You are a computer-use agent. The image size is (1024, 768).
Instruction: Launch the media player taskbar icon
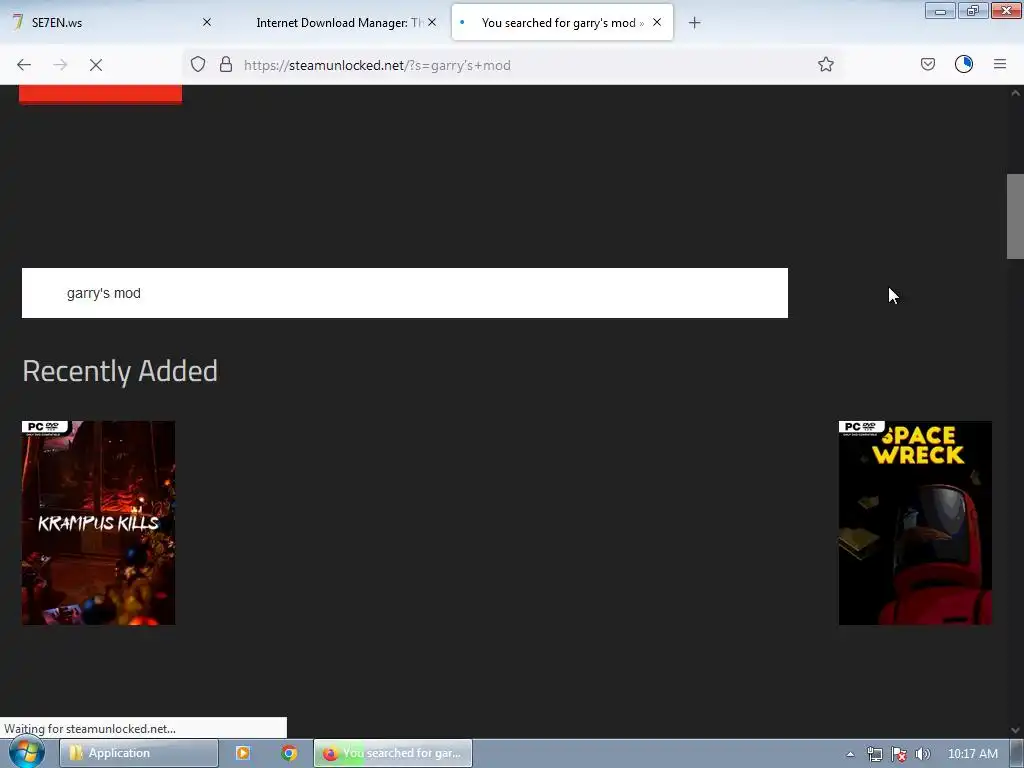[243, 753]
